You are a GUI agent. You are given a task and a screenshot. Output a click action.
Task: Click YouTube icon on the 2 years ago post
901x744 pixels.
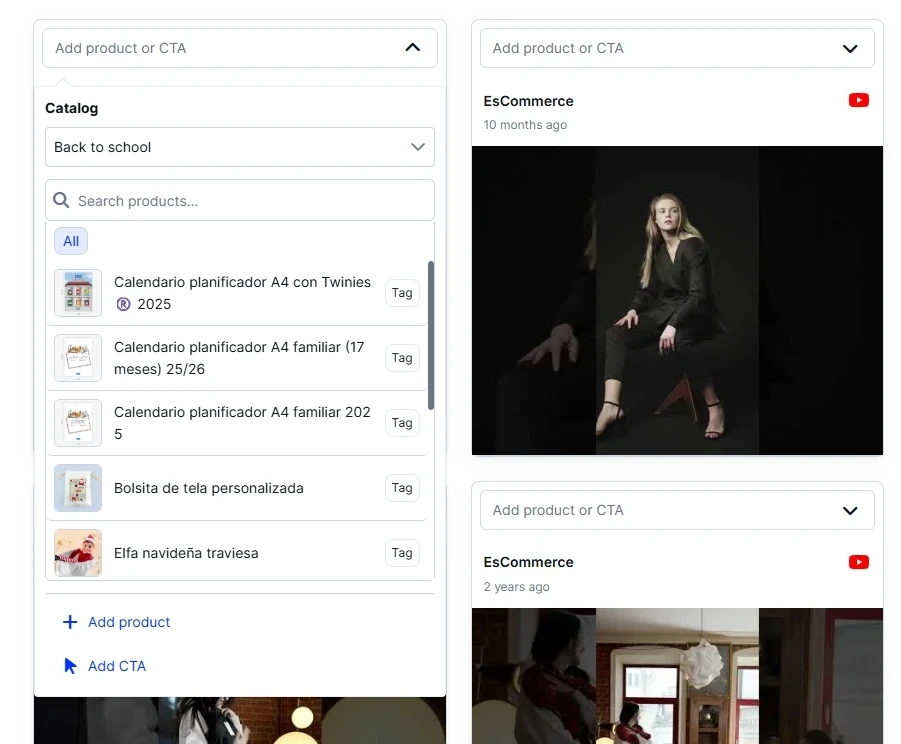pos(858,562)
